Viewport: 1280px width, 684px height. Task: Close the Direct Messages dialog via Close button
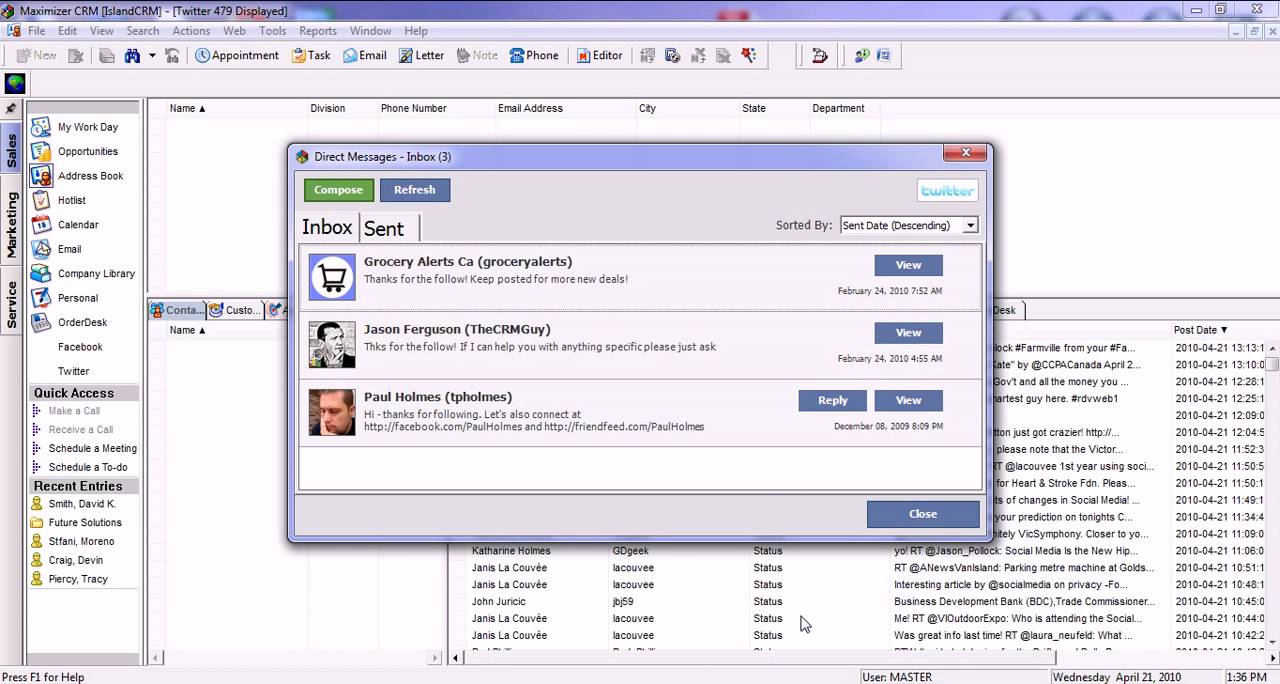[923, 514]
